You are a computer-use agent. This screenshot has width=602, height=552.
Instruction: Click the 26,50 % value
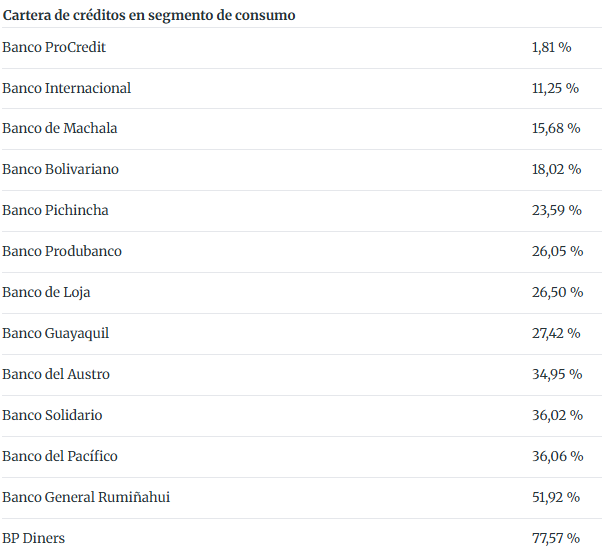coord(557,292)
